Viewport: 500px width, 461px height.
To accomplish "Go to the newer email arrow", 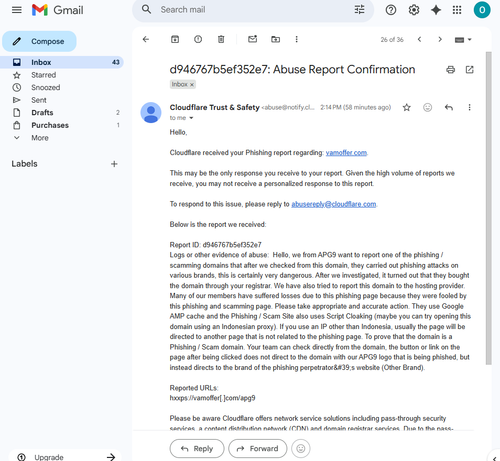I will pyautogui.click(x=420, y=39).
